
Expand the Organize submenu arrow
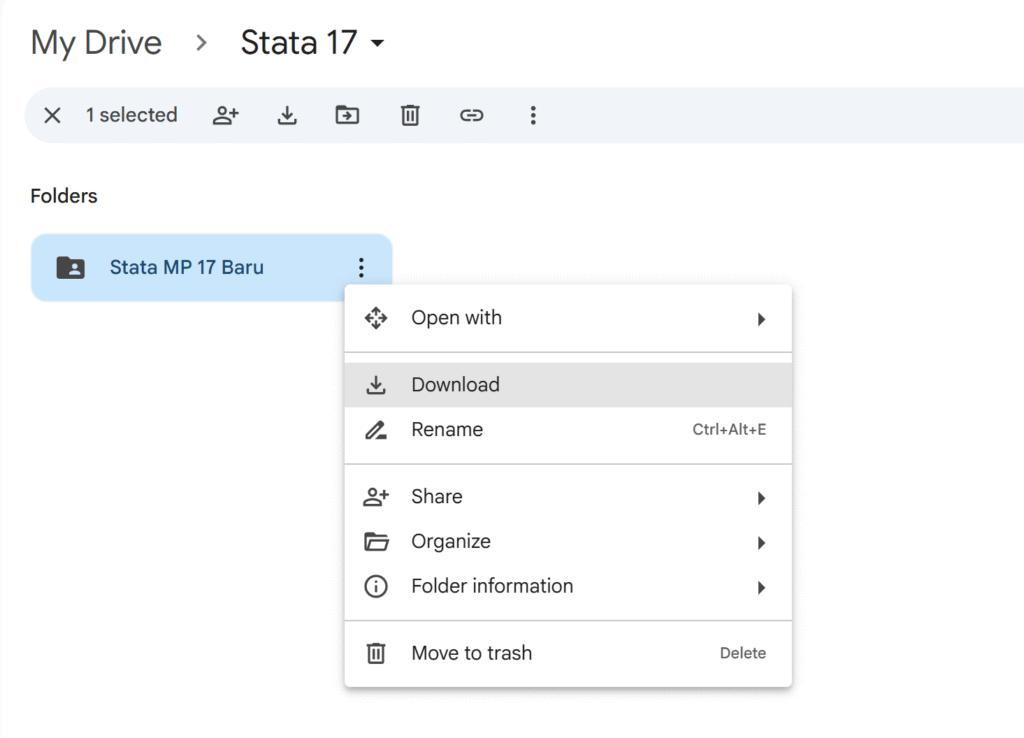coord(761,543)
